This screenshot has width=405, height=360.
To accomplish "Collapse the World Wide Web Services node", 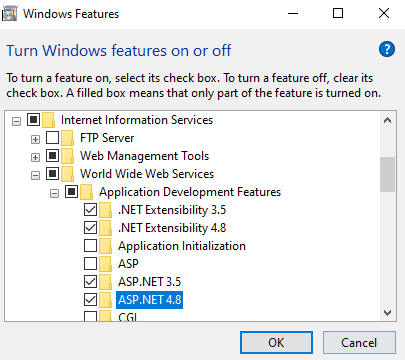I will (35, 175).
